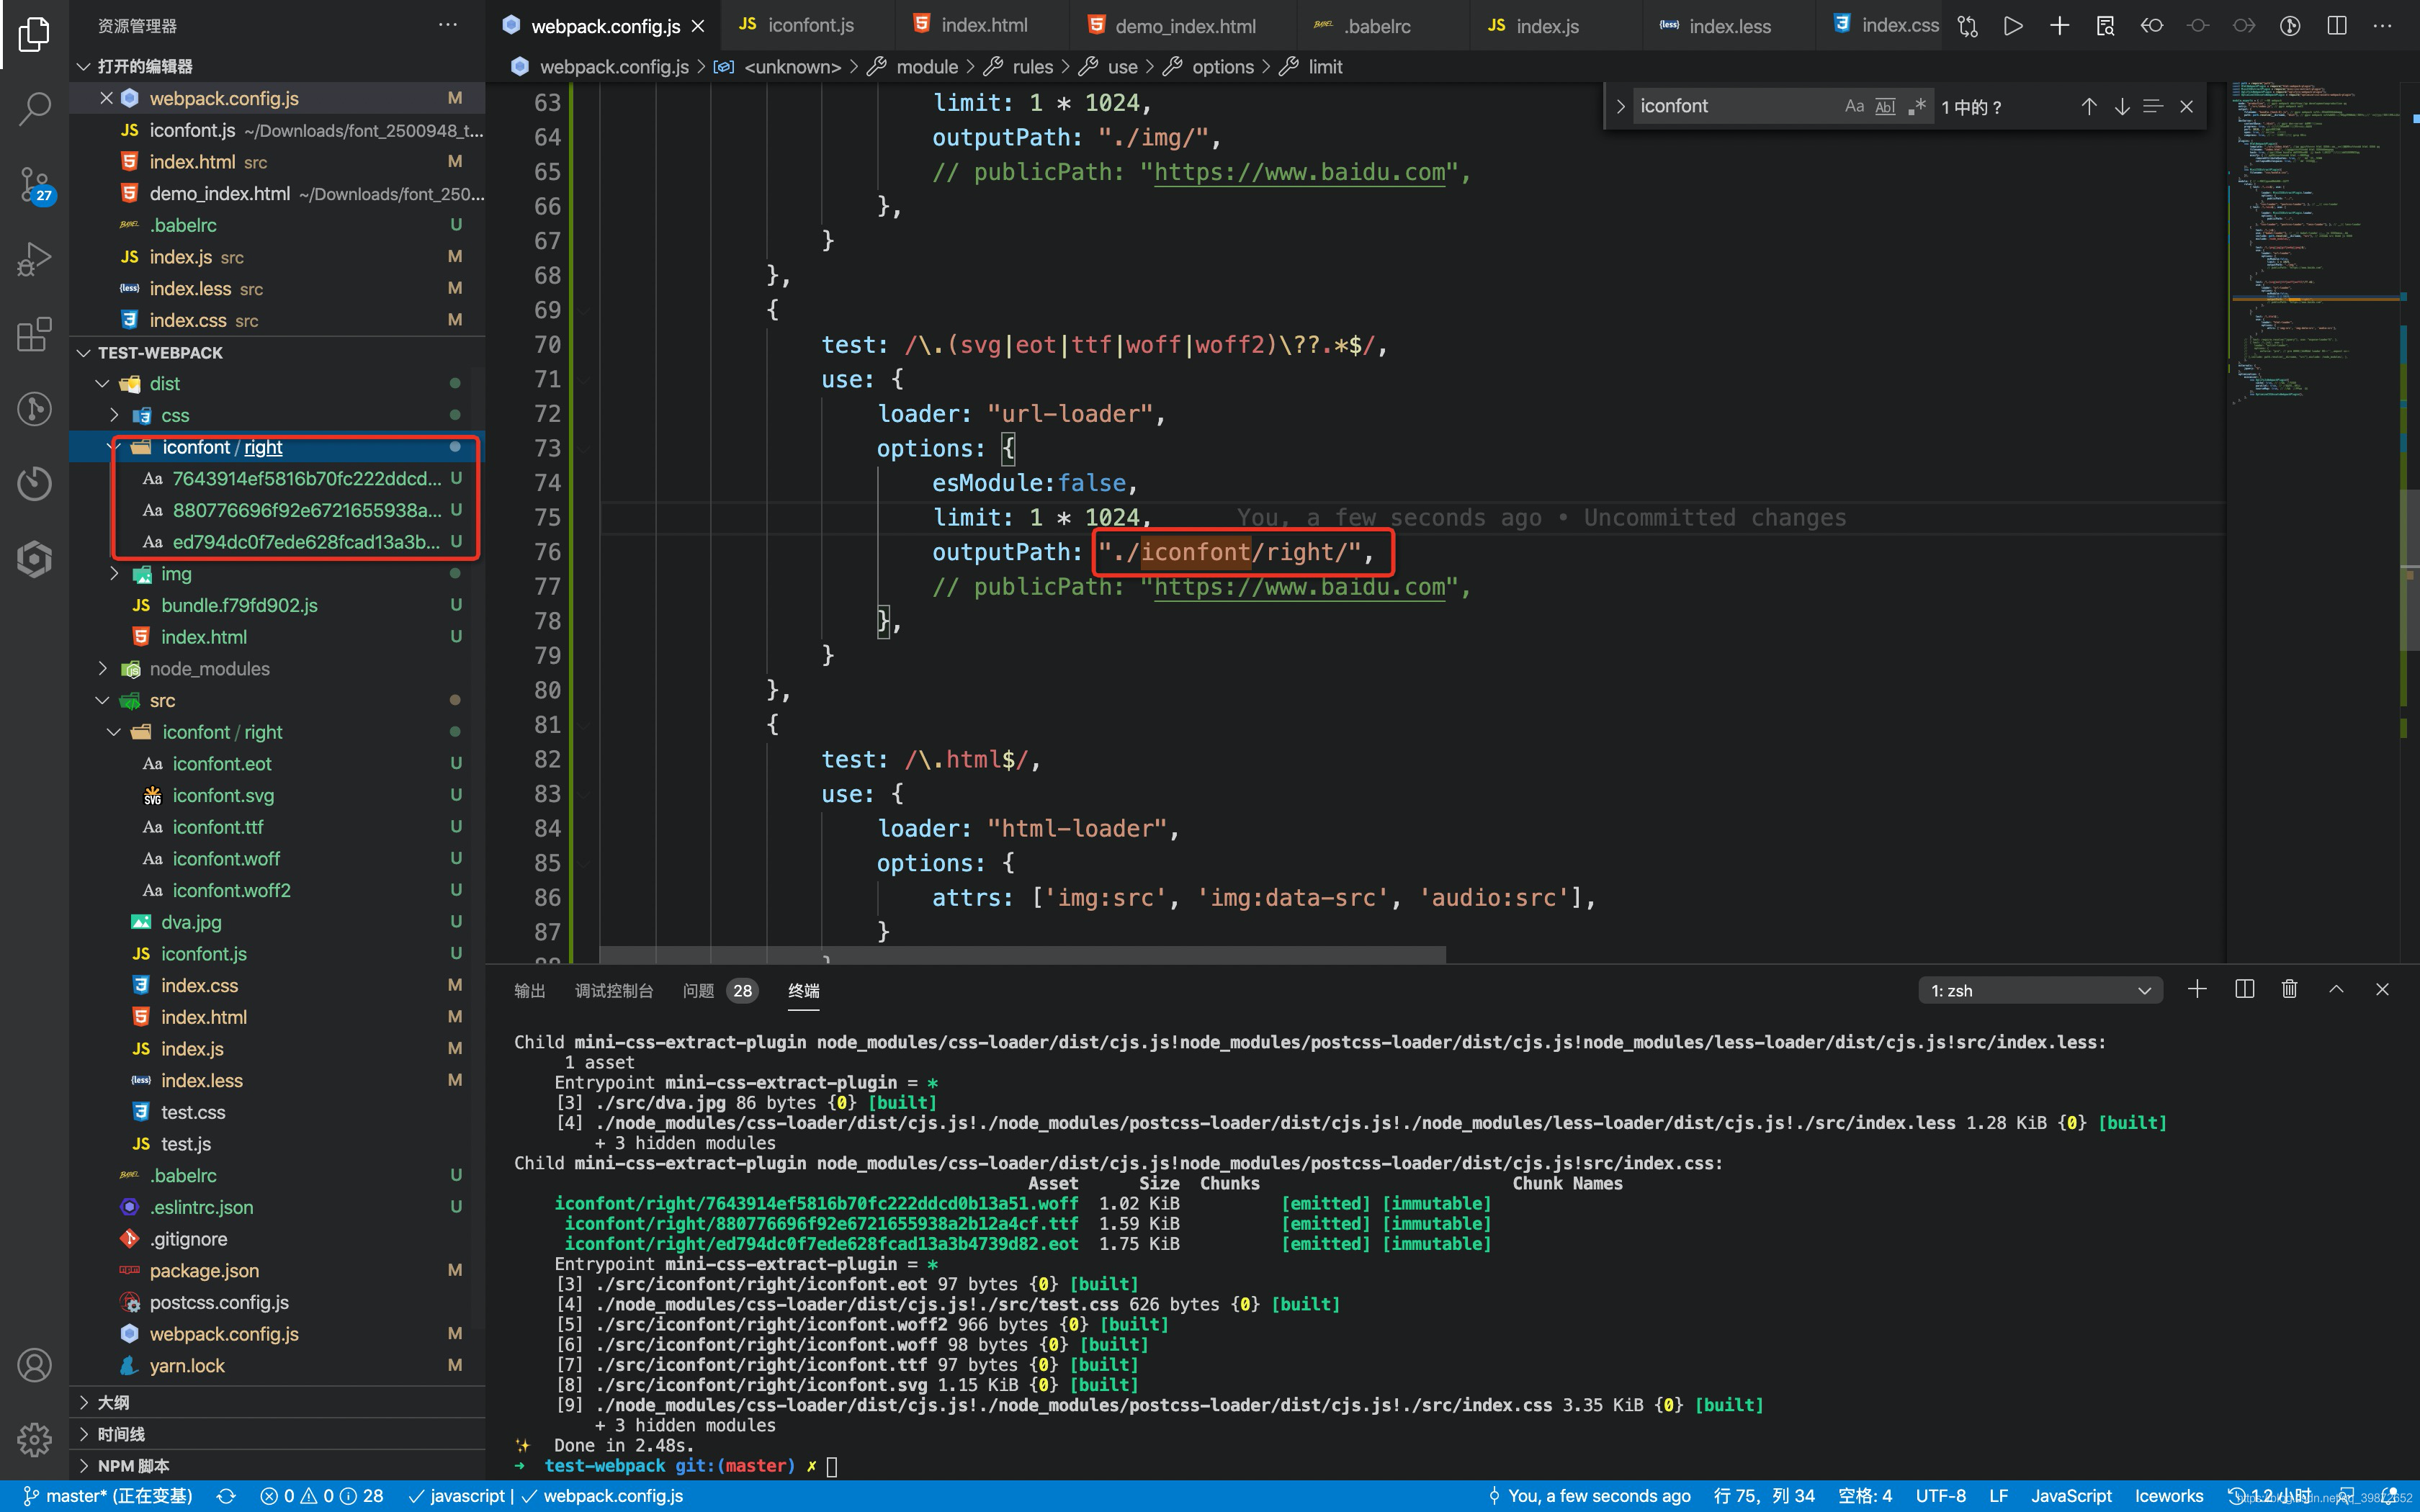Click the Run play icon in editor toolbar
The image size is (2420, 1512).
pyautogui.click(x=2013, y=26)
